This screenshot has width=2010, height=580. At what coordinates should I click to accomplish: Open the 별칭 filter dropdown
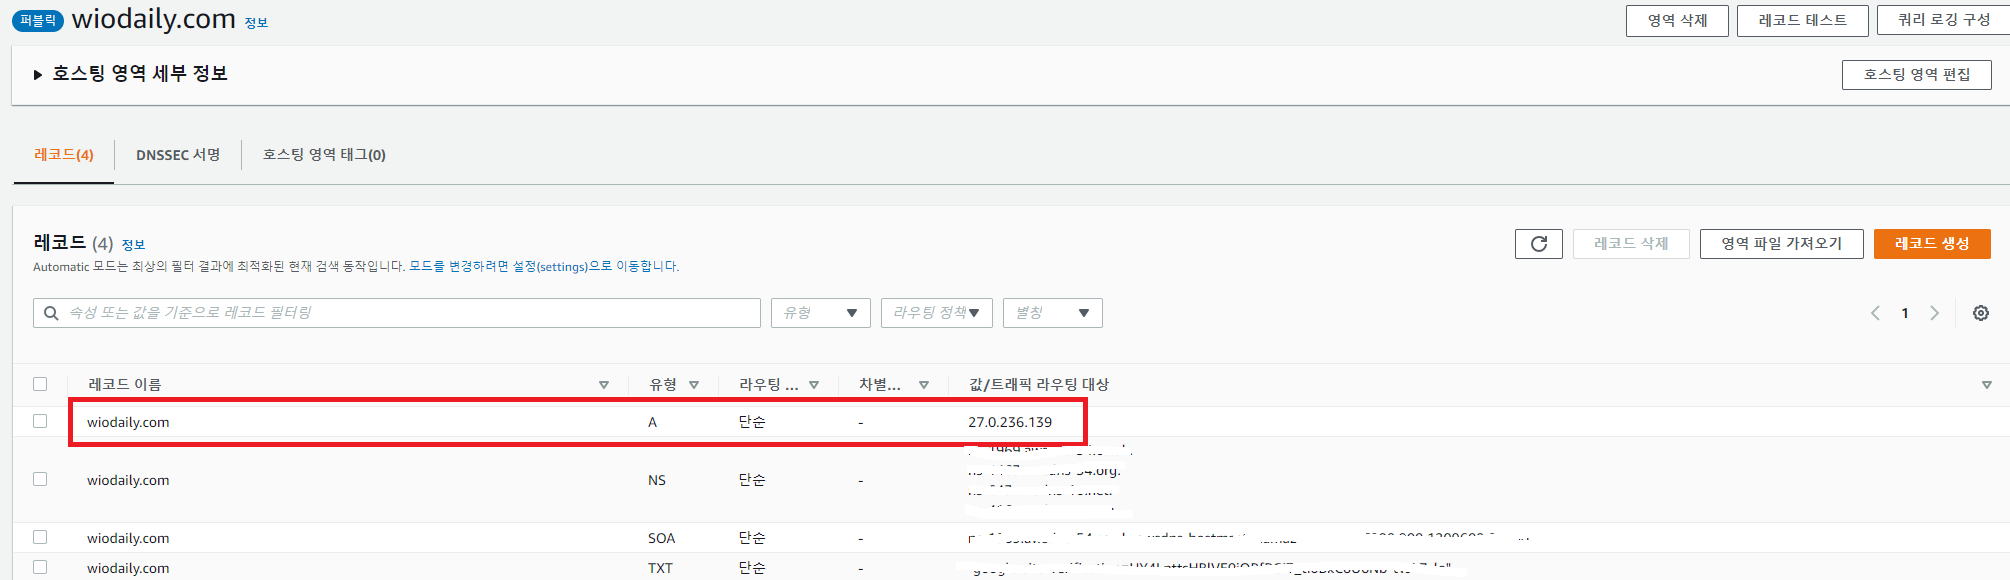(x=1053, y=313)
